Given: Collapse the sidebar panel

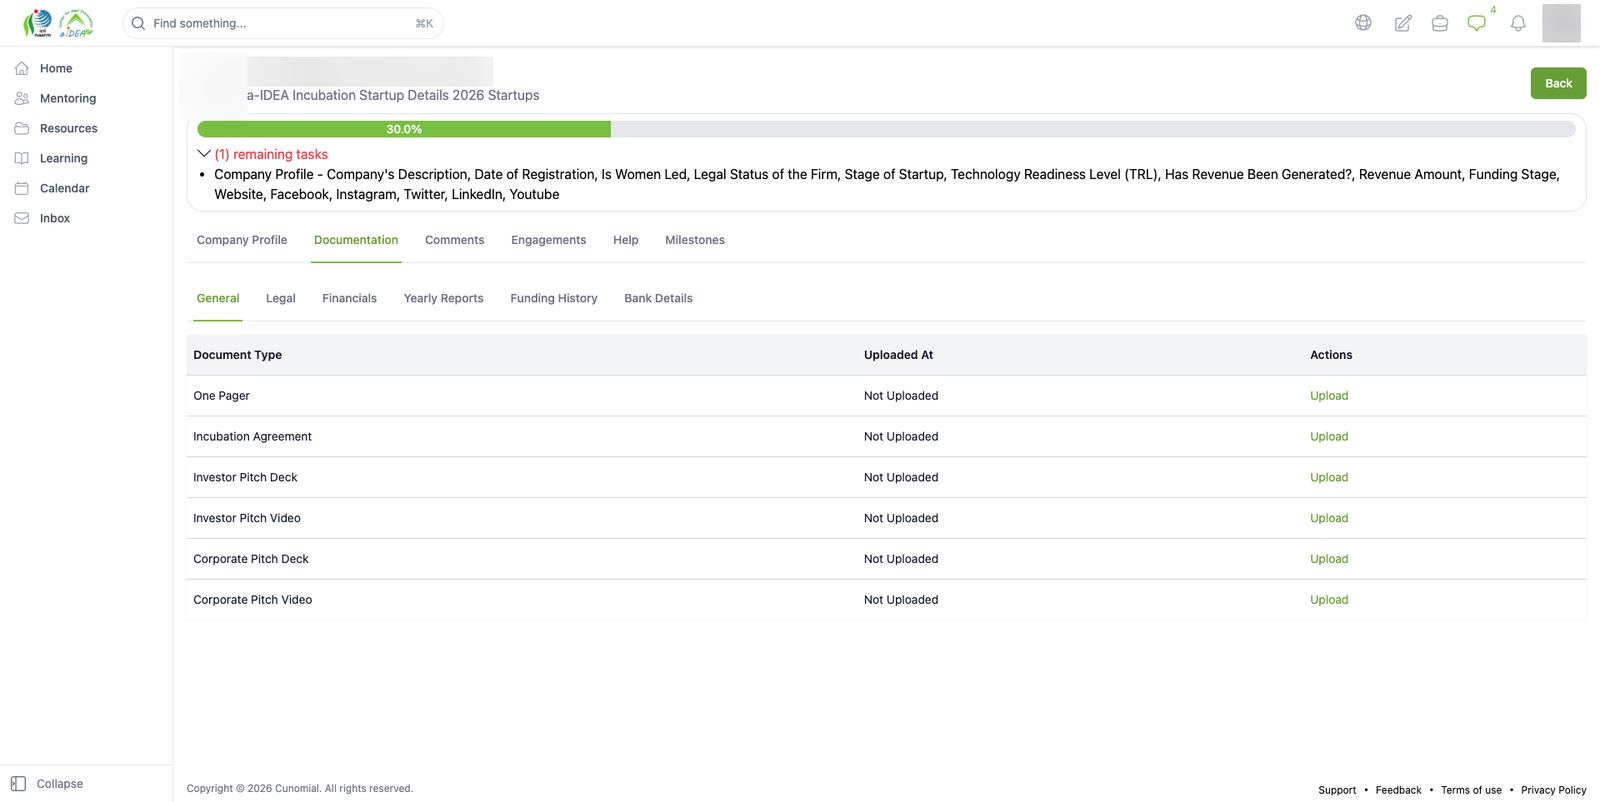Looking at the screenshot, I should click(x=47, y=784).
